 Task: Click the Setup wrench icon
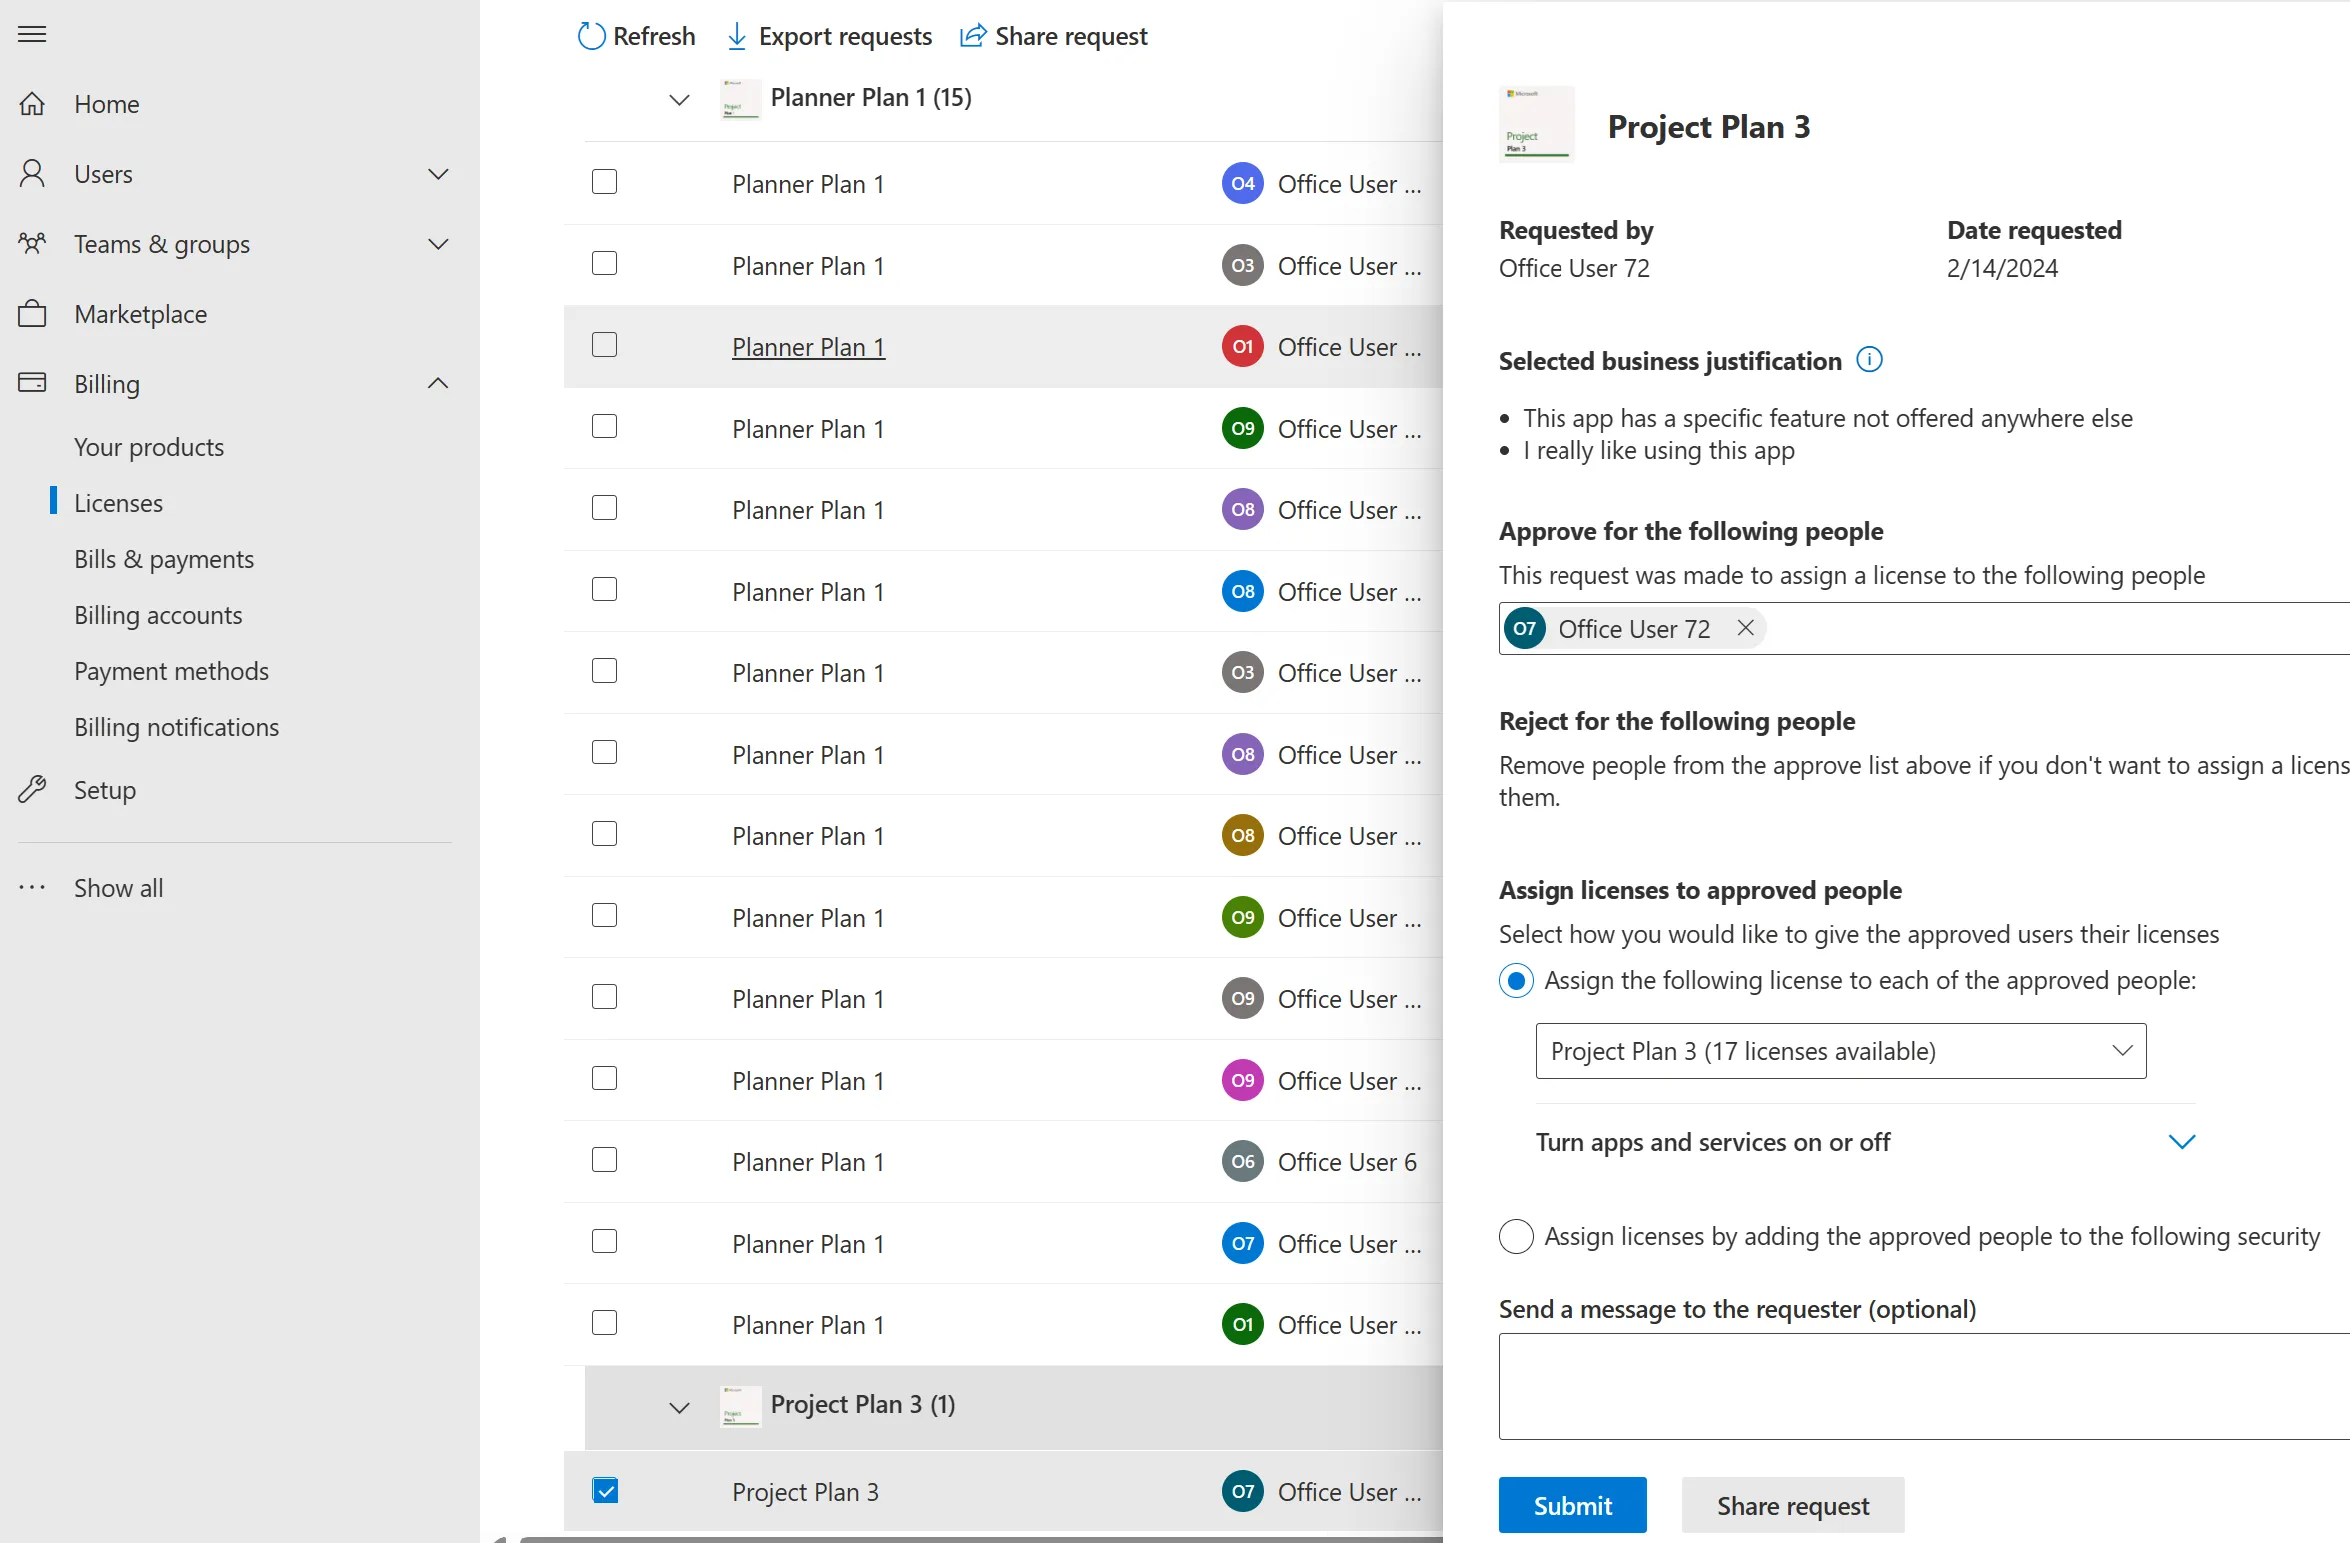pyautogui.click(x=32, y=790)
